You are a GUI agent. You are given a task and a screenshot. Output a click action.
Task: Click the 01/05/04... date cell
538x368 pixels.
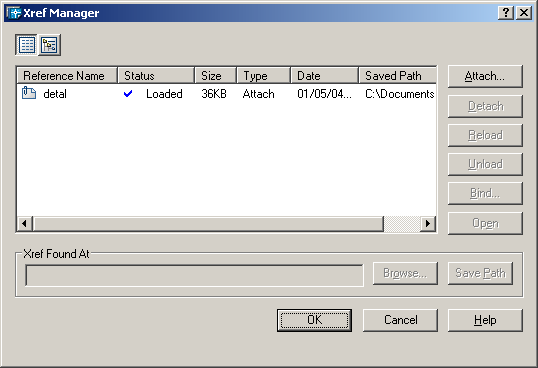tap(324, 94)
